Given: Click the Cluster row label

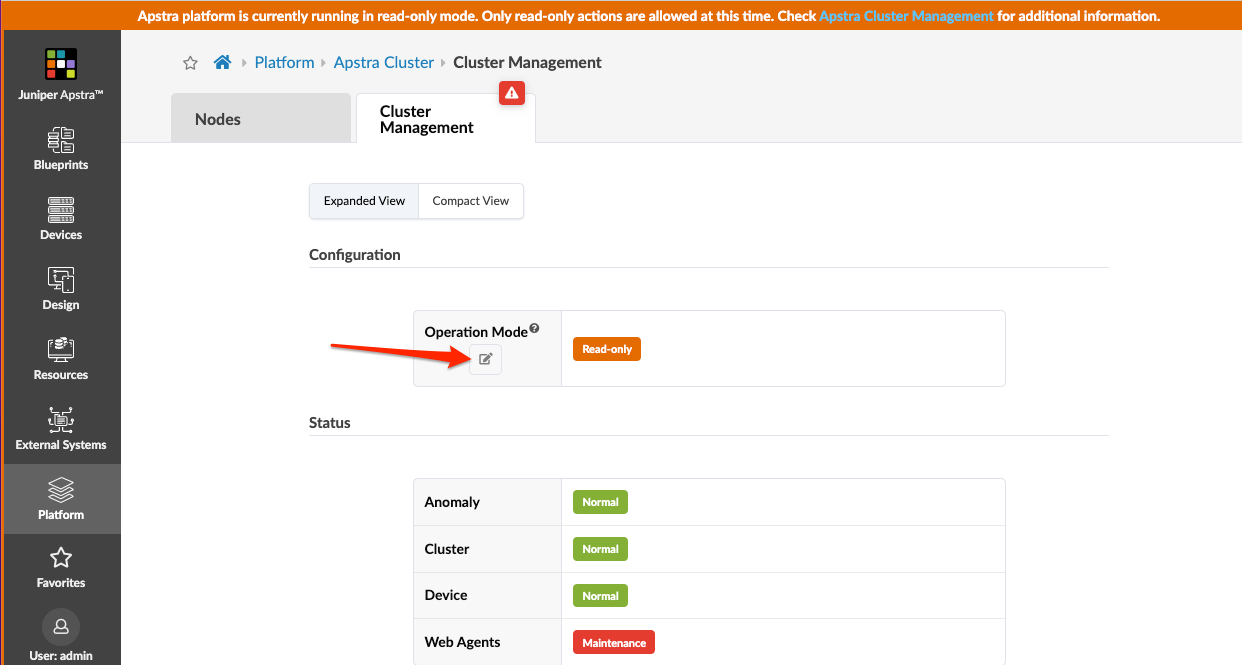Looking at the screenshot, I should 447,549.
